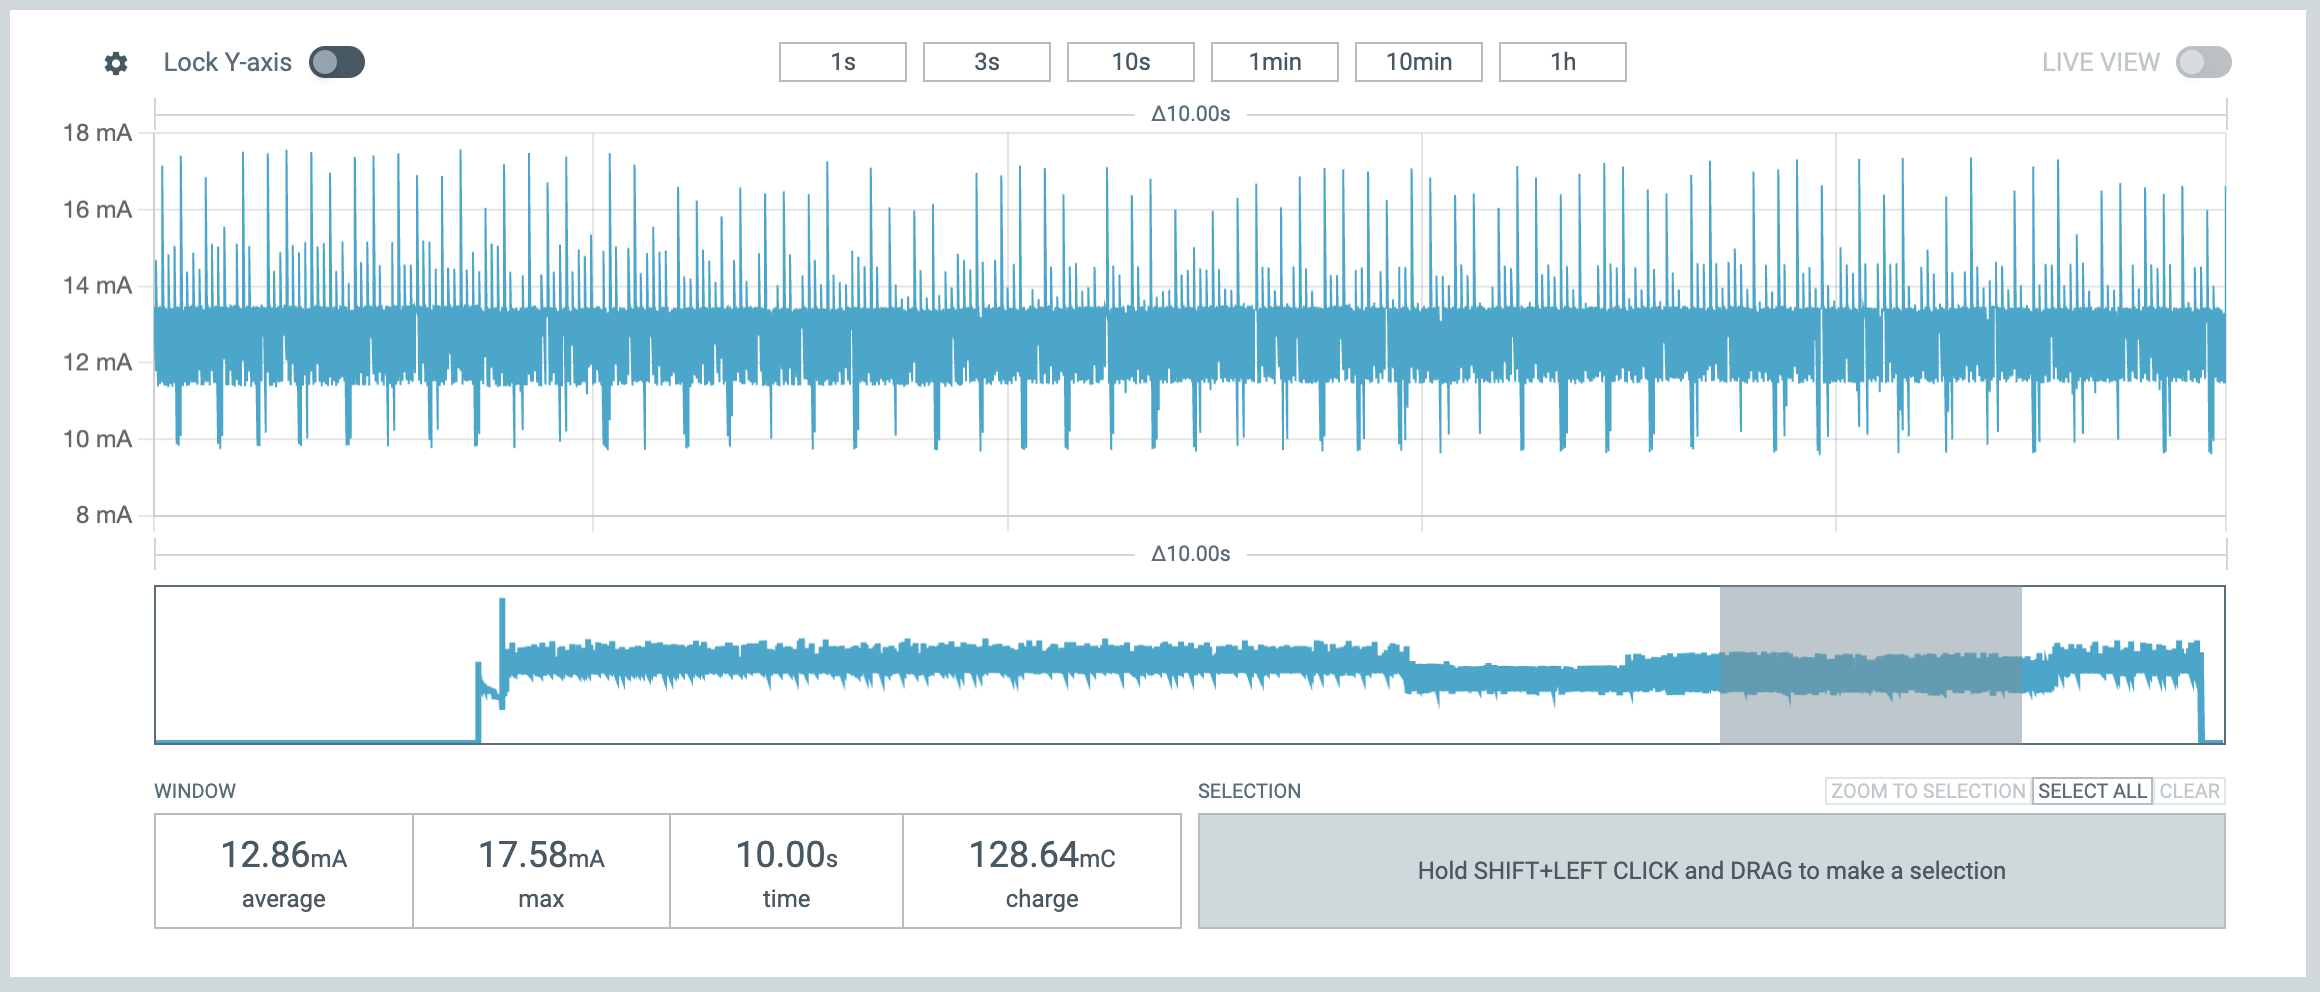This screenshot has height=992, width=2320.
Task: Choose the 10min time window
Action: point(1419,62)
